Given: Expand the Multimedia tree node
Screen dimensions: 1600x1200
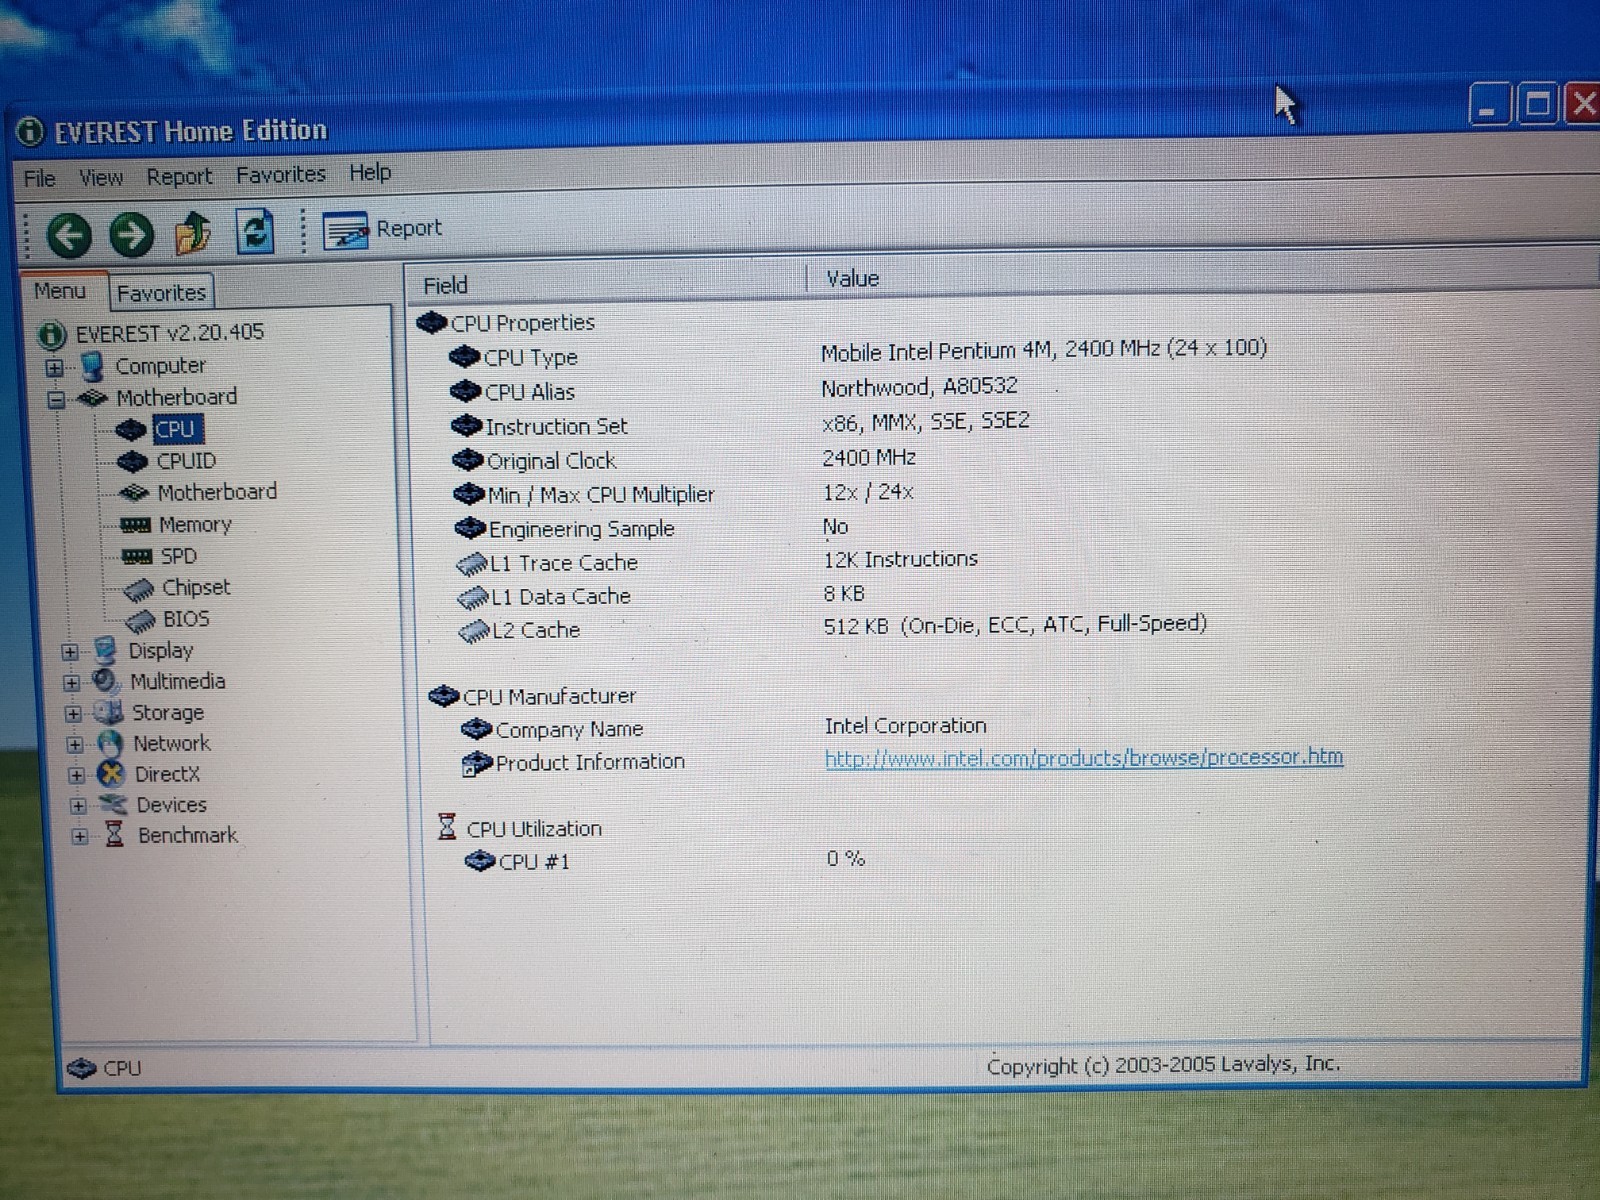Looking at the screenshot, I should click(x=71, y=683).
